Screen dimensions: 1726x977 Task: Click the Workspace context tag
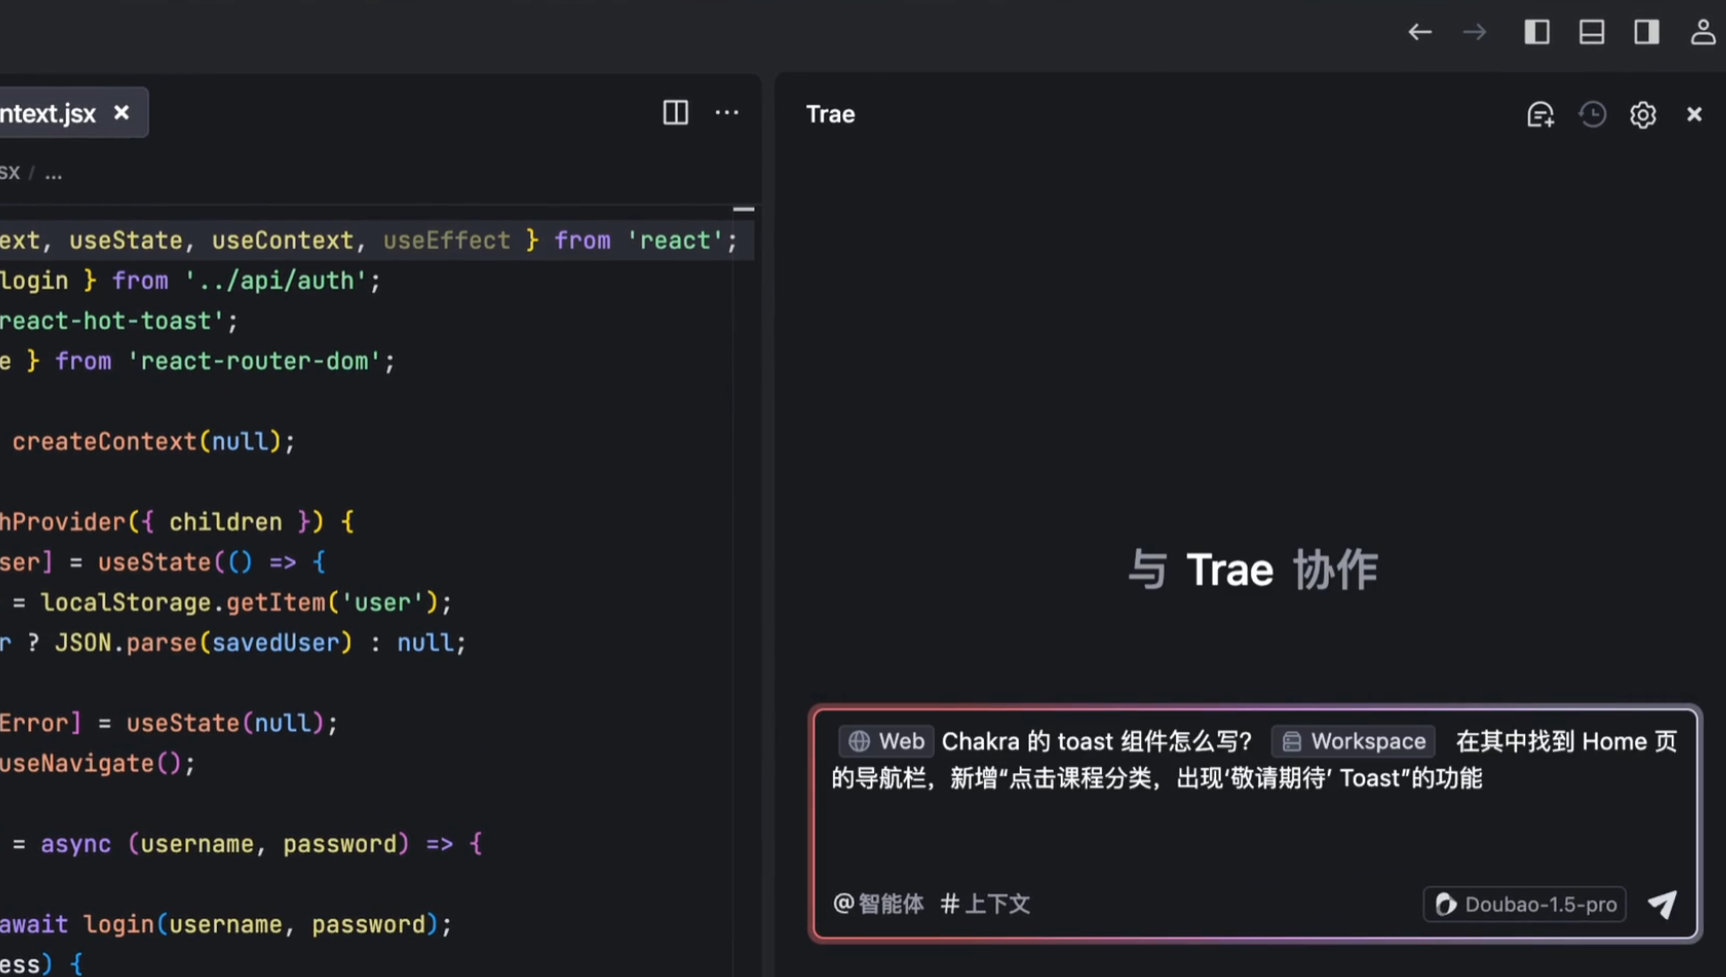coord(1354,741)
